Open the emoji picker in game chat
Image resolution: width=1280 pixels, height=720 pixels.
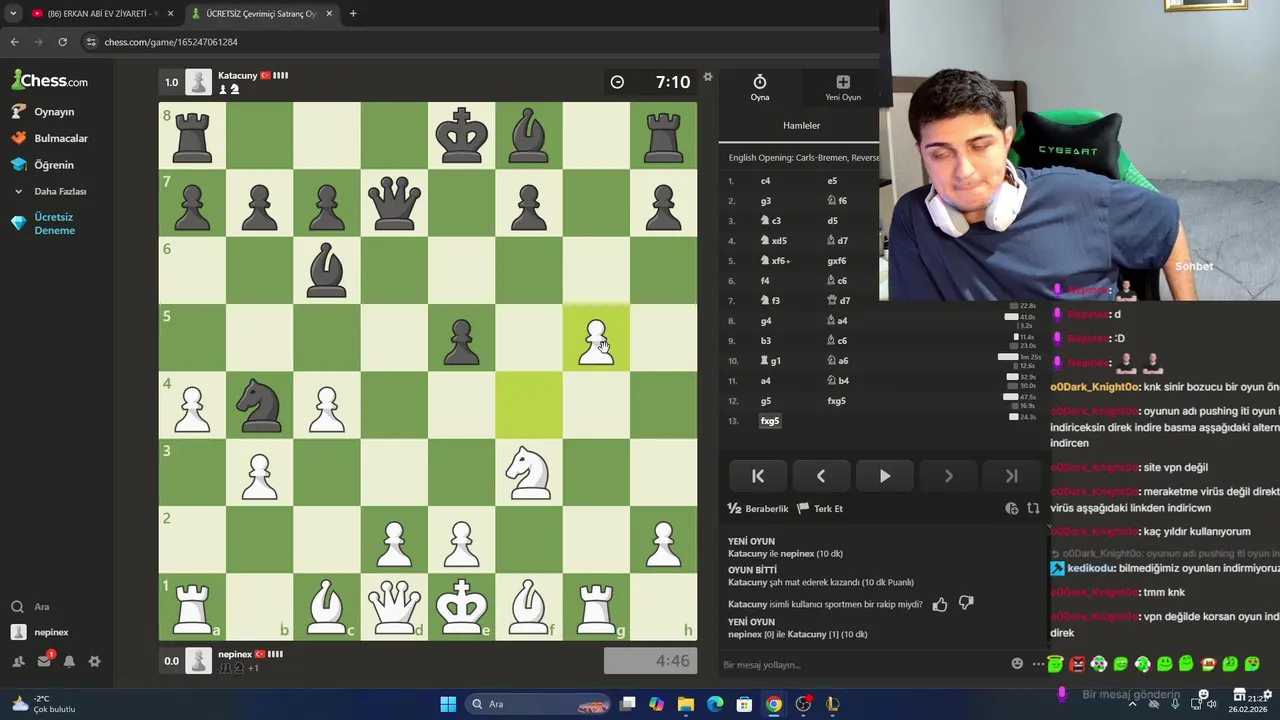(1017, 664)
